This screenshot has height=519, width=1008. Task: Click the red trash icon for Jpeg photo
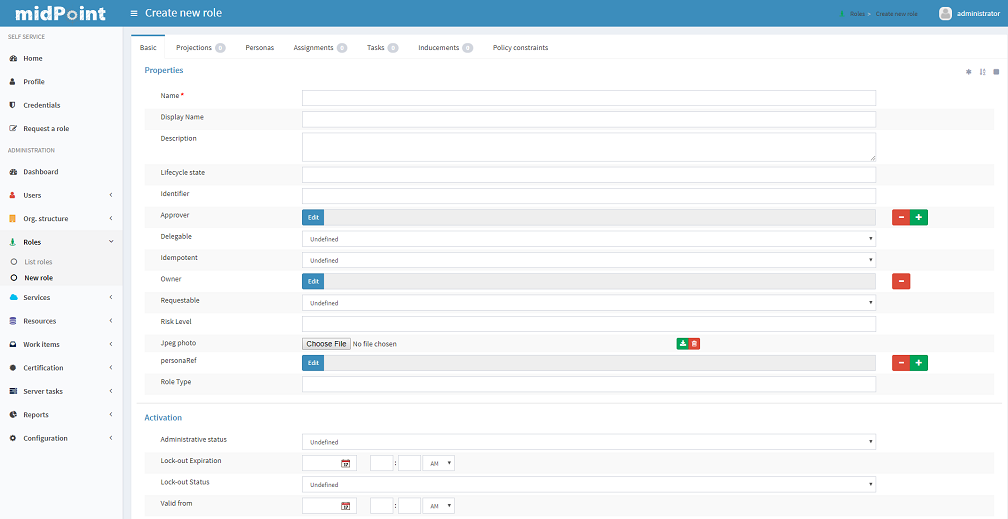(694, 344)
